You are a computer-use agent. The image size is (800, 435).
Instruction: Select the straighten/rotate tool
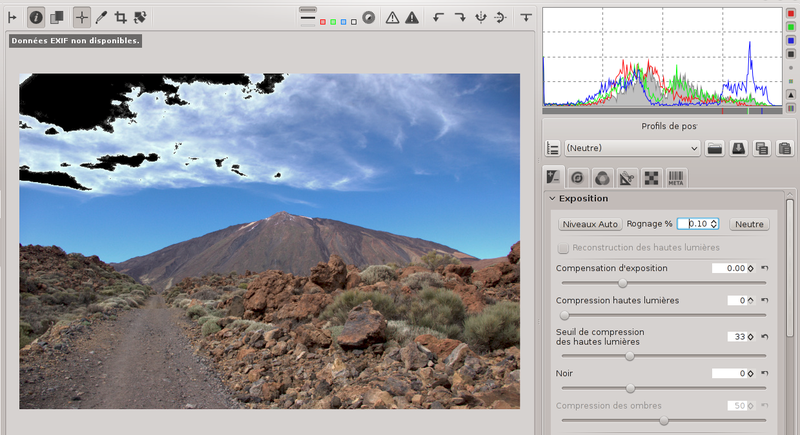pyautogui.click(x=140, y=17)
